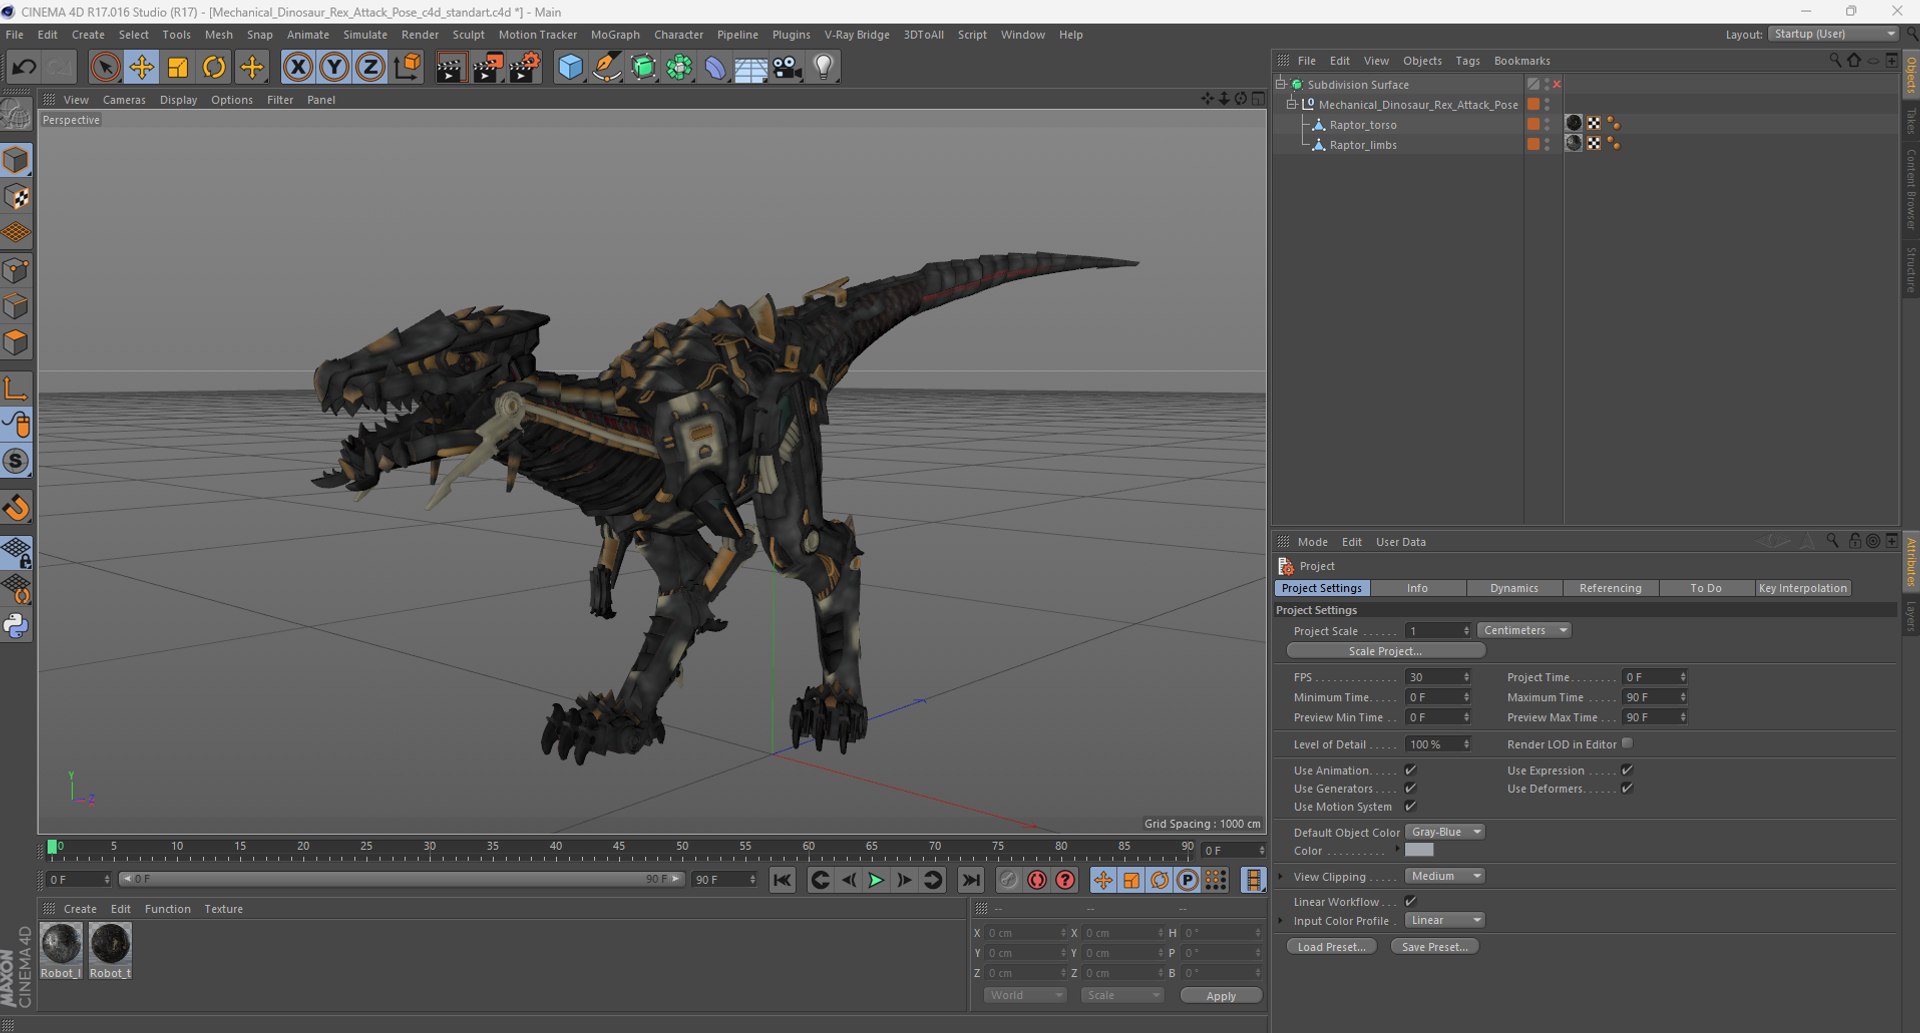
Task: Open the Scale mode dropdown
Action: (x=1123, y=995)
